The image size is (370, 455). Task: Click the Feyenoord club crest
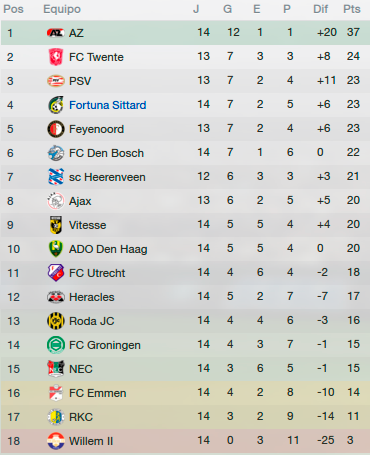pos(56,129)
